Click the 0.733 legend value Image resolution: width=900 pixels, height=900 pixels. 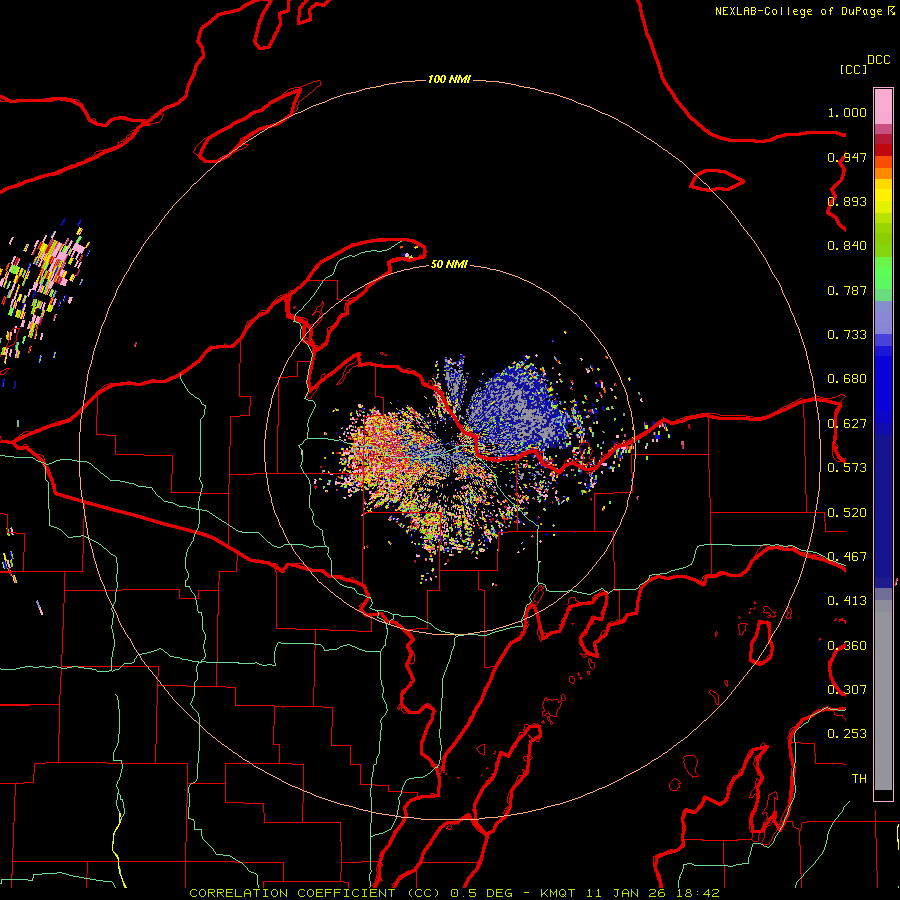(847, 335)
